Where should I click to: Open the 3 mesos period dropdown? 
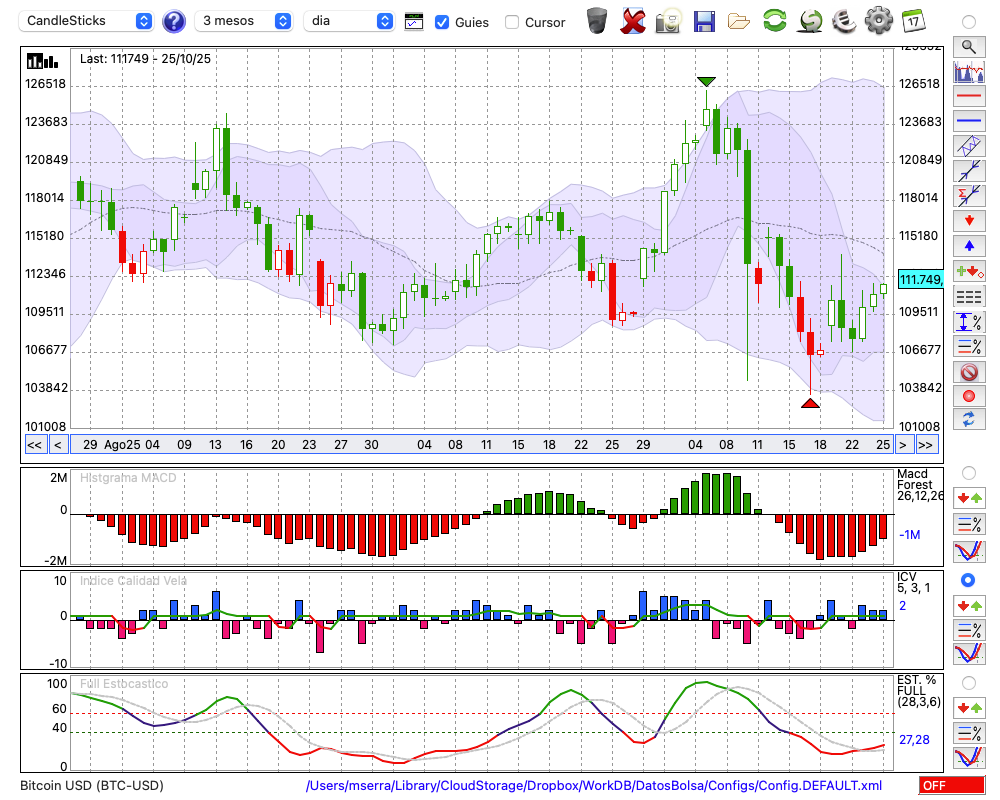(x=244, y=21)
